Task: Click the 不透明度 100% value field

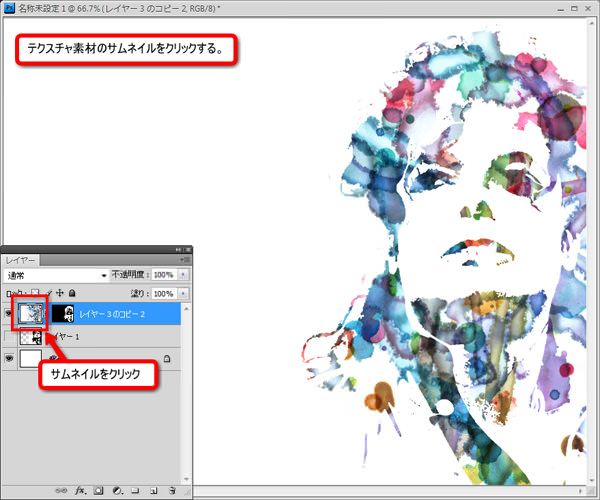Action: point(164,275)
